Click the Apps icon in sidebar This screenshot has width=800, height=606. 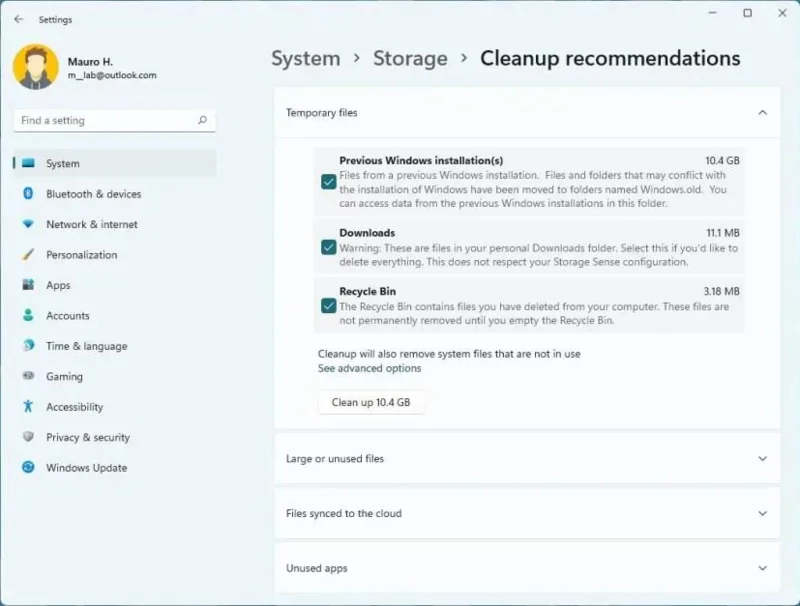(x=29, y=285)
